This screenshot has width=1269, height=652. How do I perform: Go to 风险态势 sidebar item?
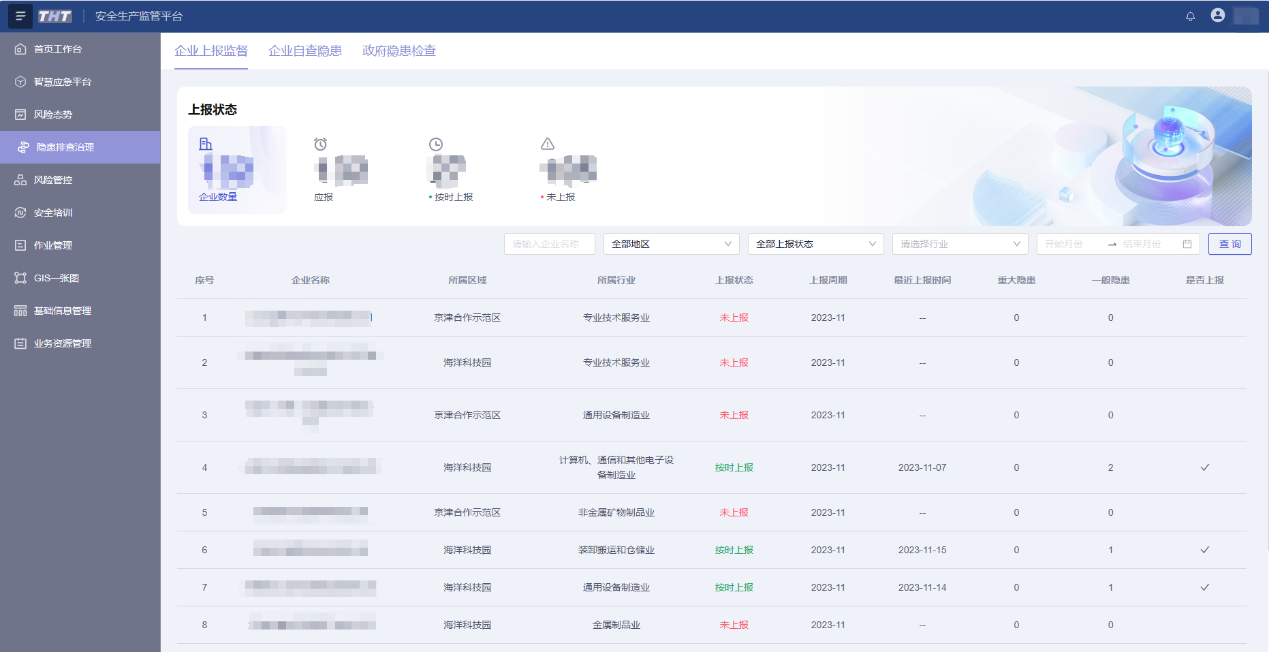coord(53,115)
